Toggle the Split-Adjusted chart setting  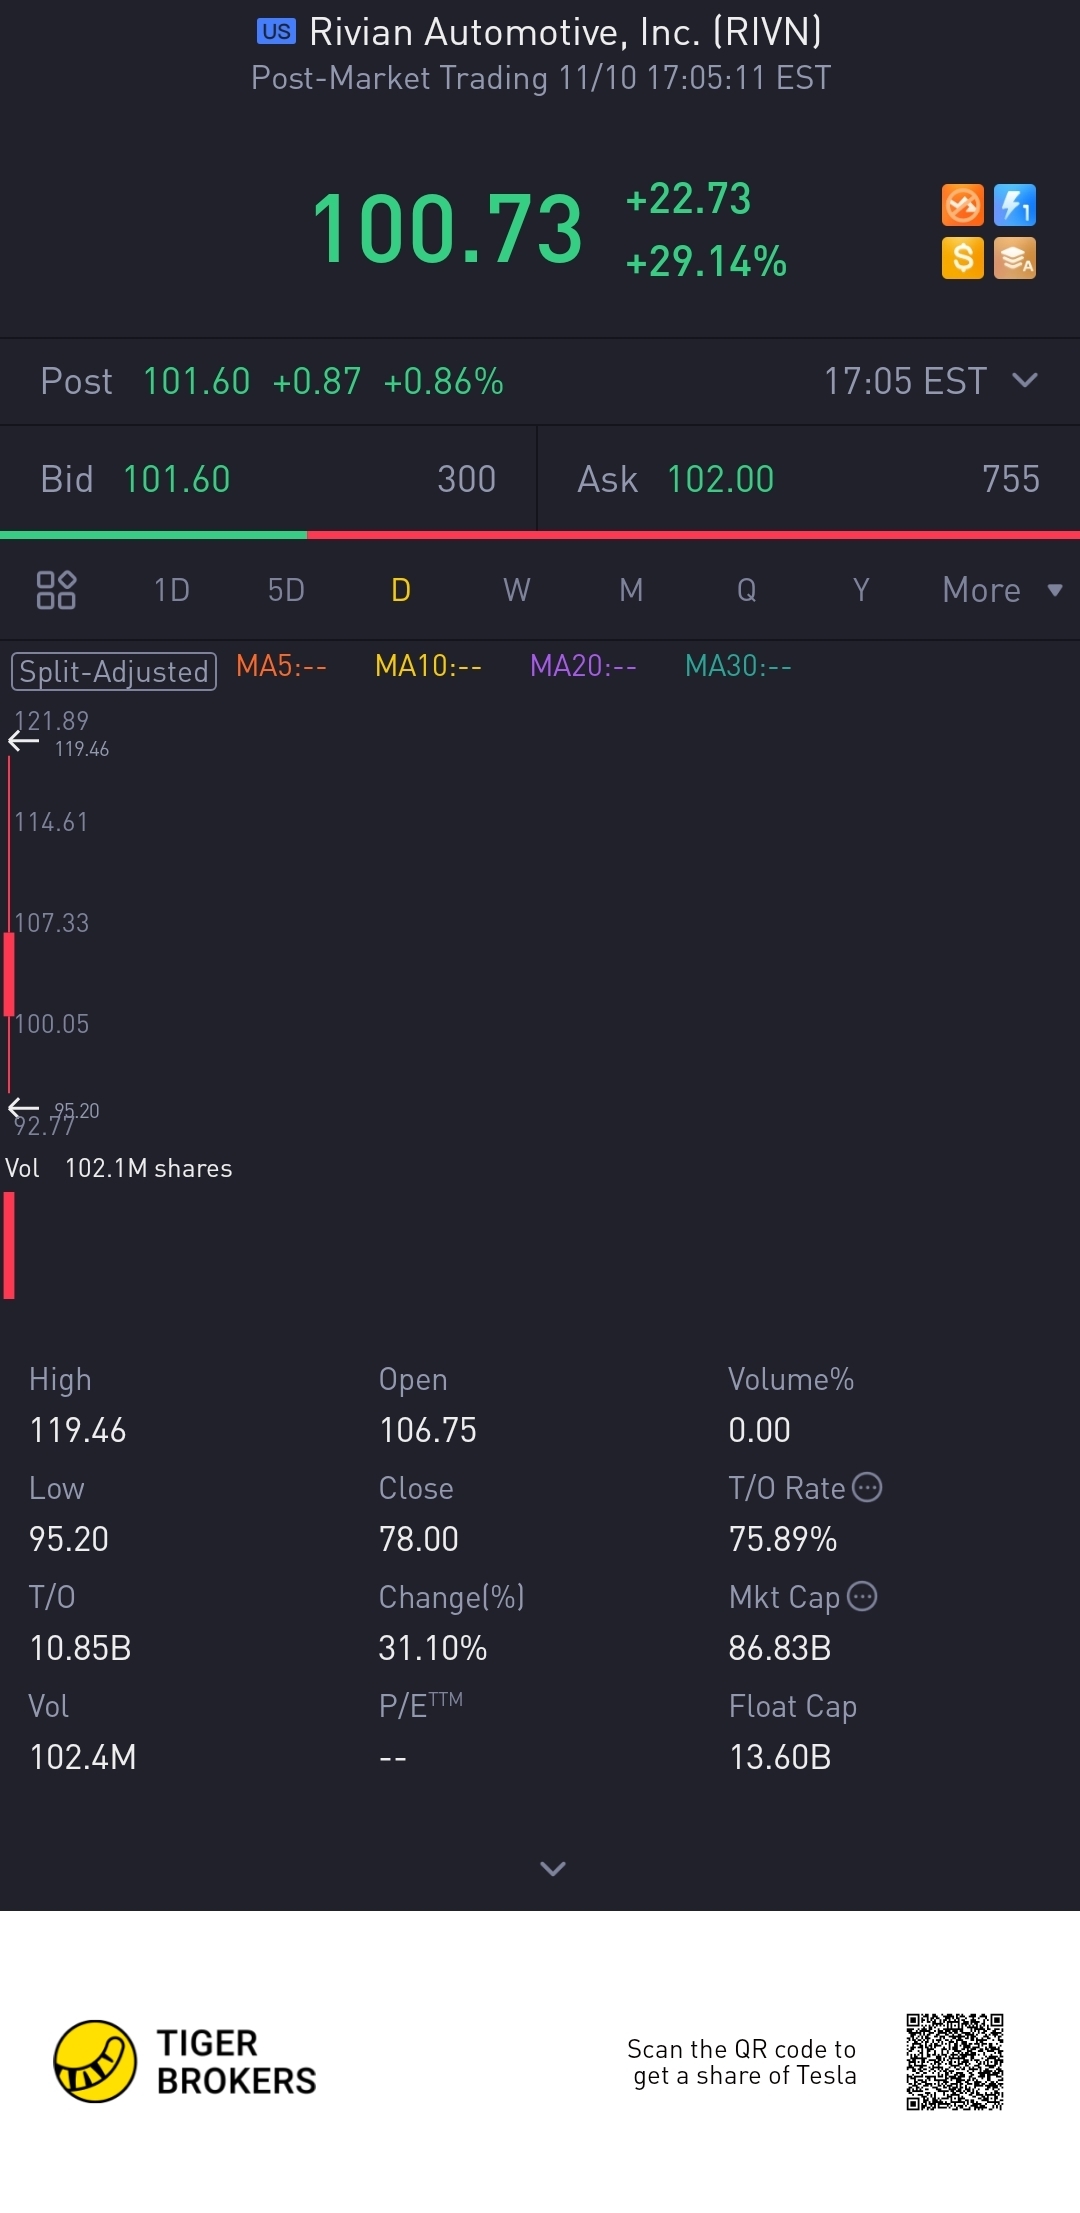coord(114,671)
